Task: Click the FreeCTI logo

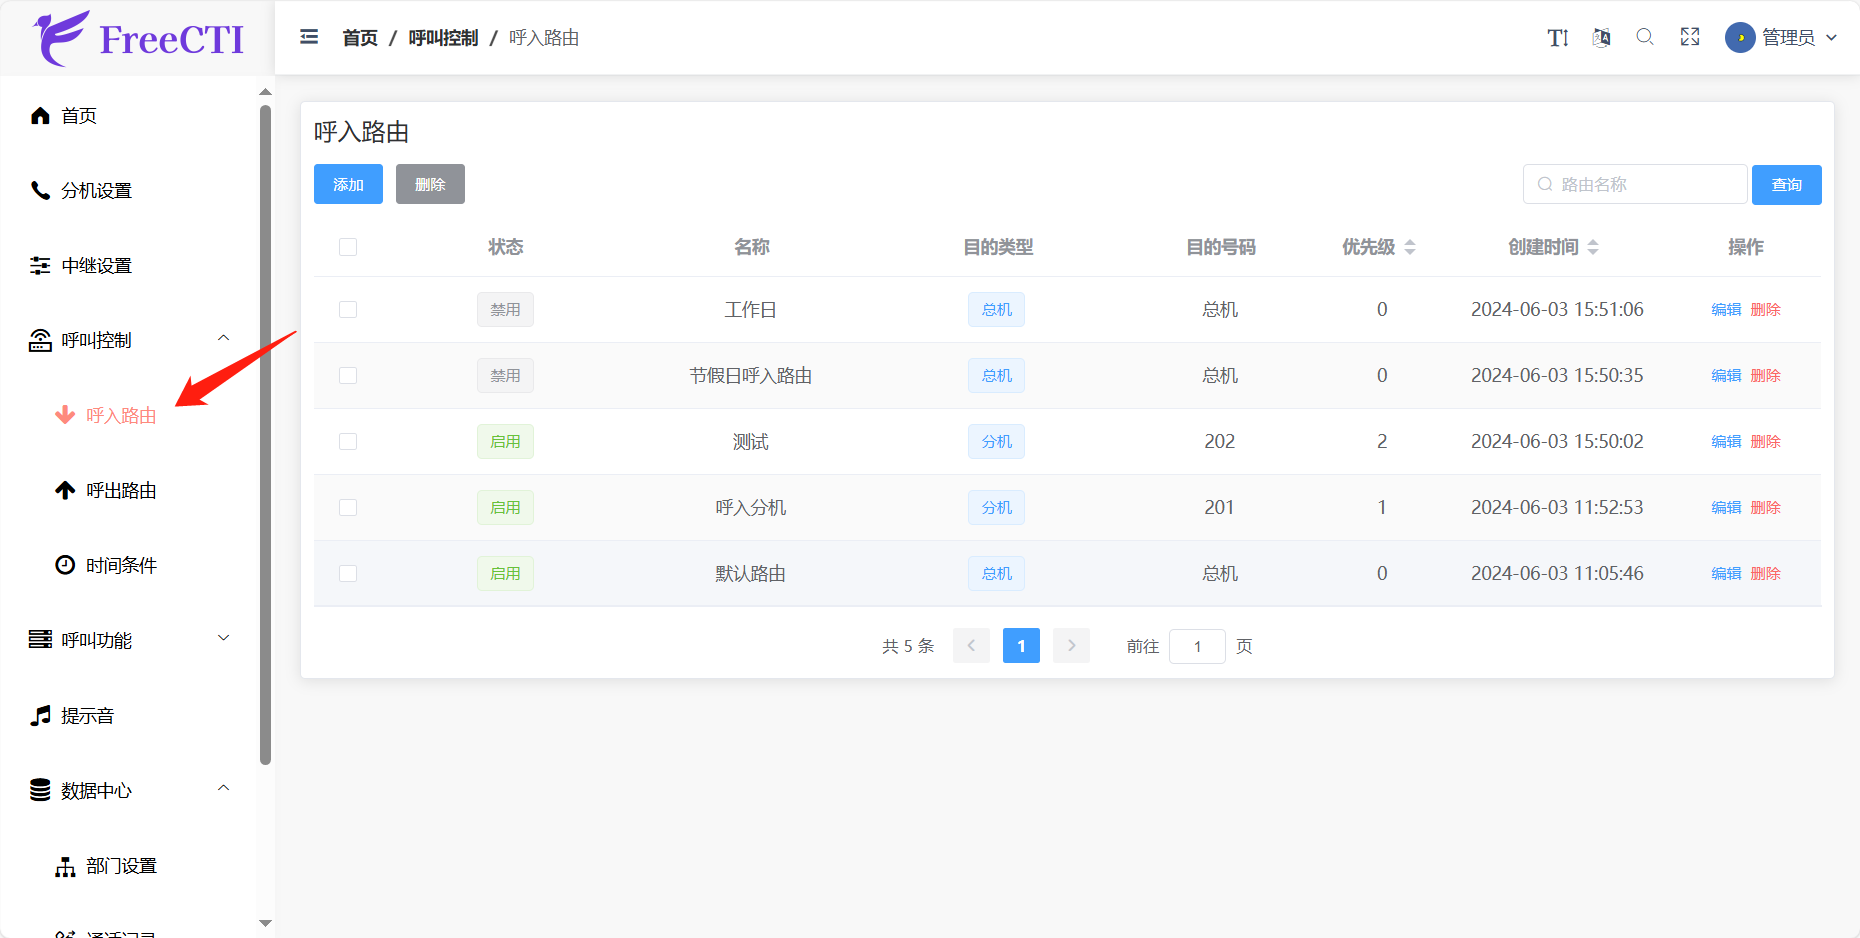Action: (138, 39)
